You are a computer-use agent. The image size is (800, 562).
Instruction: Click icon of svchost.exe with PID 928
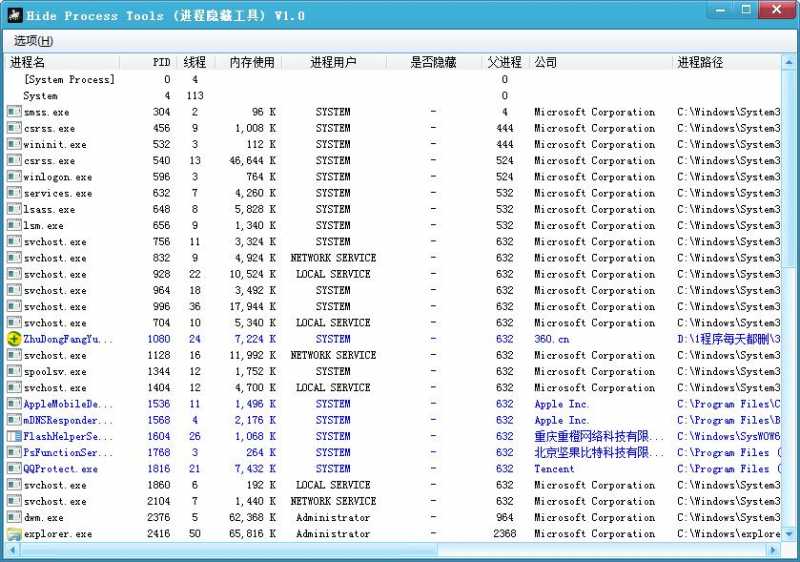tap(14, 274)
